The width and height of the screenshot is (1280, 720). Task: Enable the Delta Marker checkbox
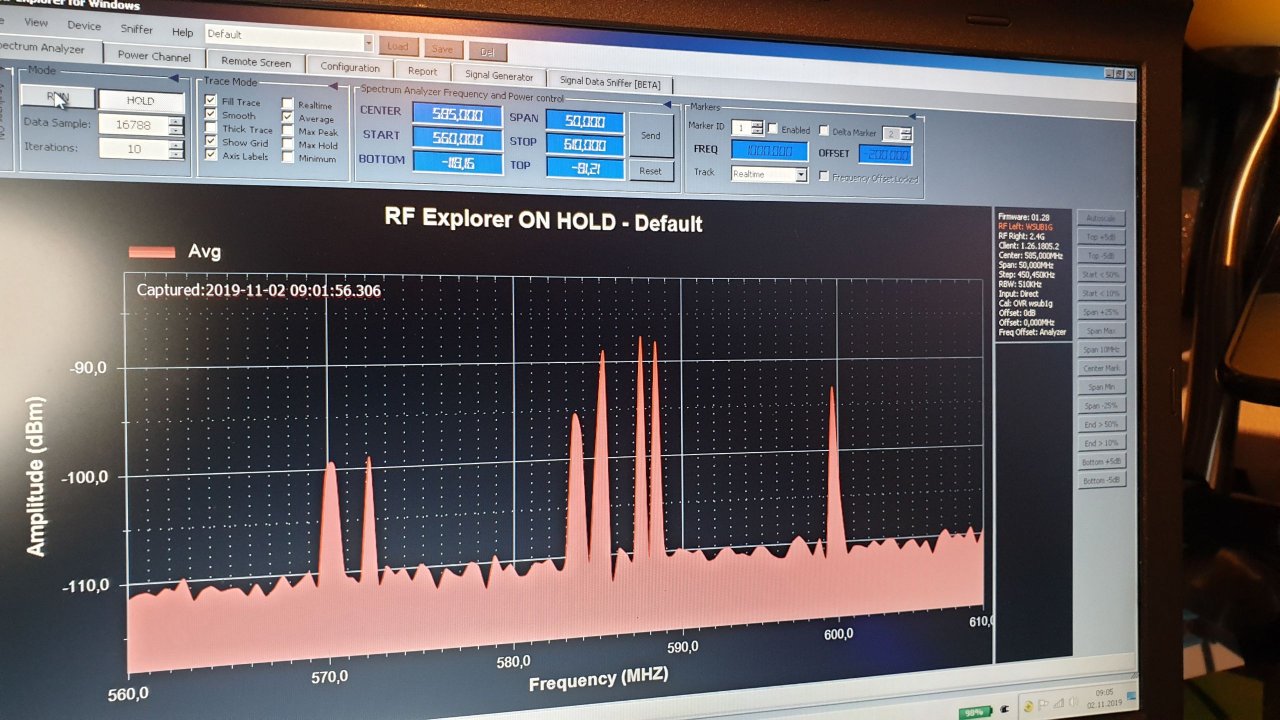click(x=824, y=131)
